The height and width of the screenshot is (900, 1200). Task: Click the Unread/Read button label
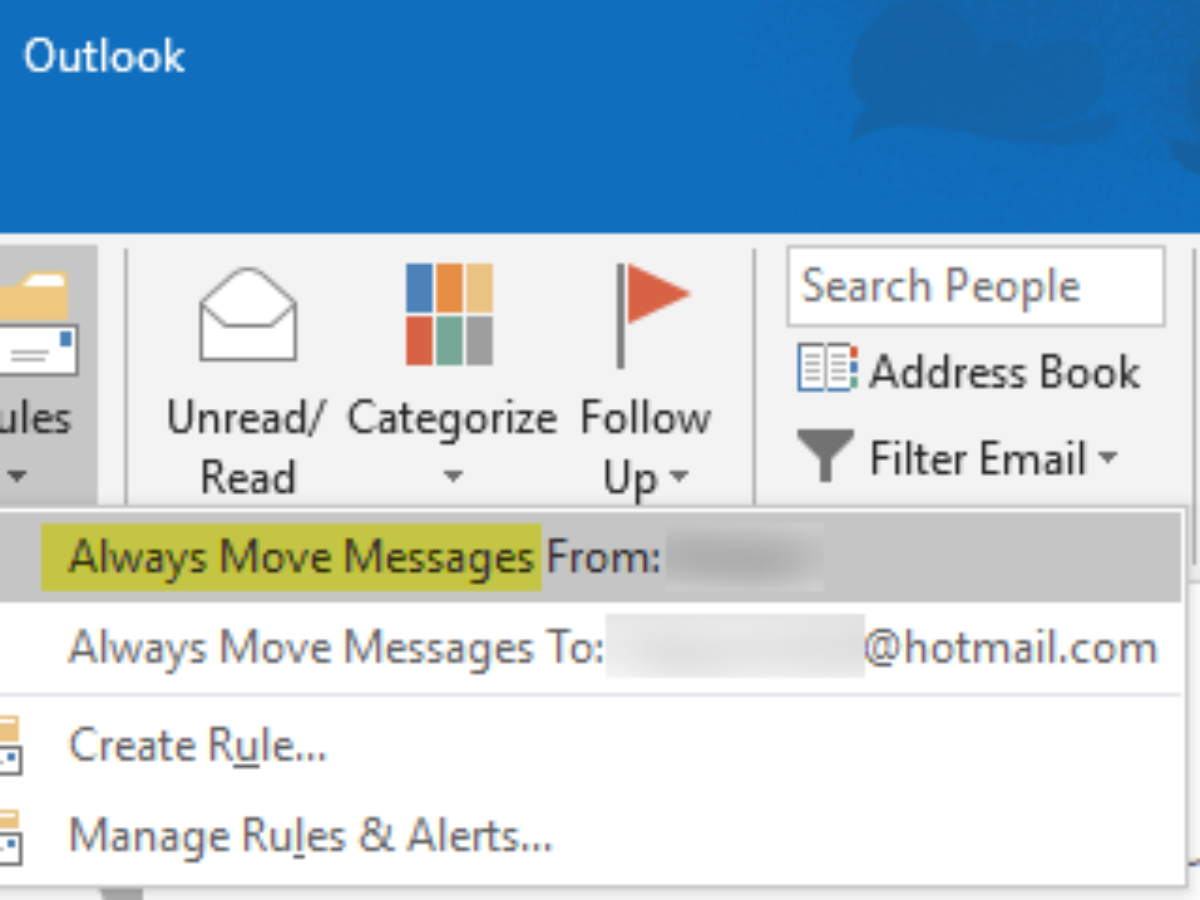(x=246, y=446)
